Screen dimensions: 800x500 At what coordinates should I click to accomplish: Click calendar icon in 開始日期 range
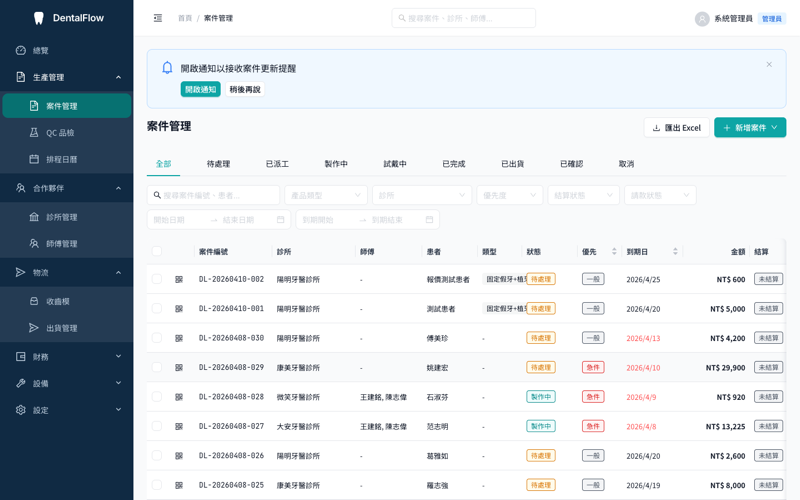(281, 219)
